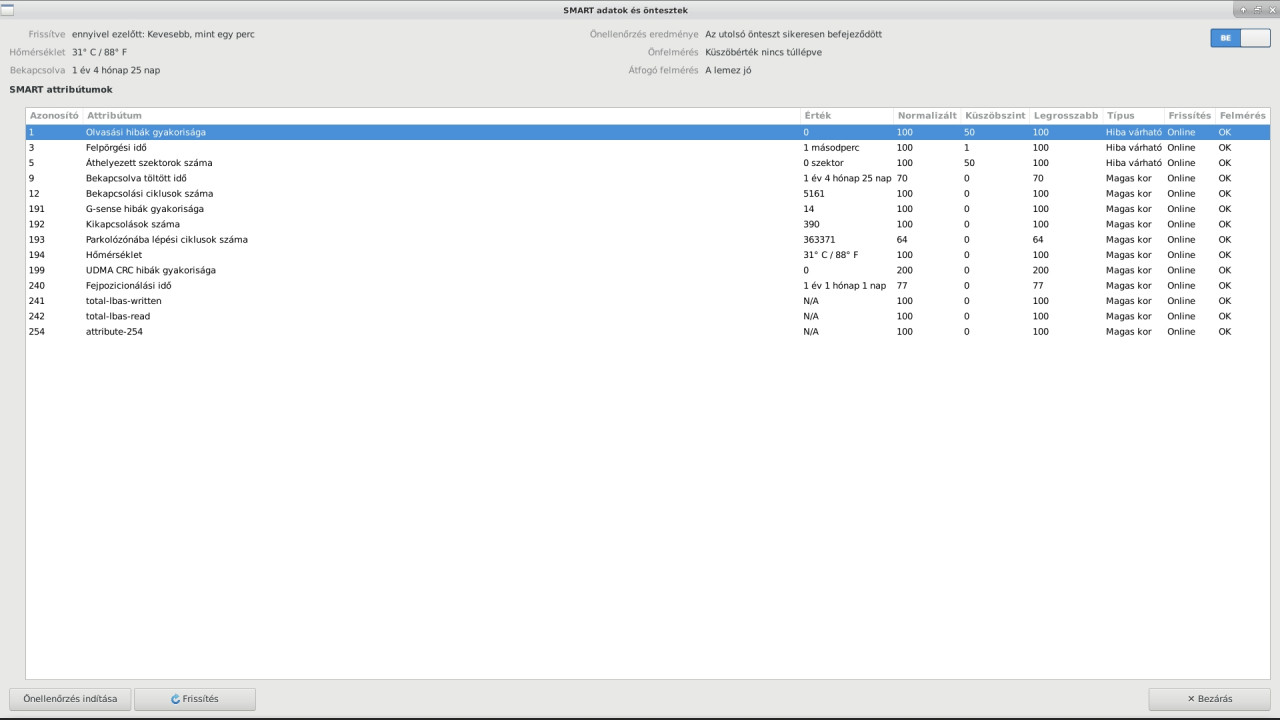The width and height of the screenshot is (1280, 720).
Task: Click Küszöbszint value 1 in Felpörgési idő row
Action: coord(967,148)
